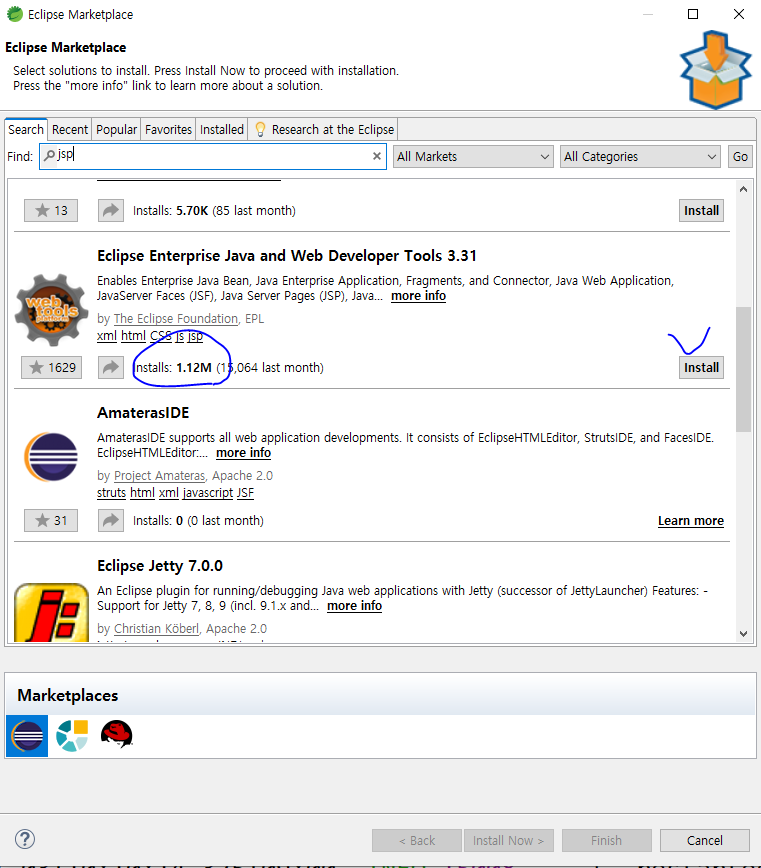Click the magnifier icon in Find field
Screen dimensions: 761x868
coord(49,155)
